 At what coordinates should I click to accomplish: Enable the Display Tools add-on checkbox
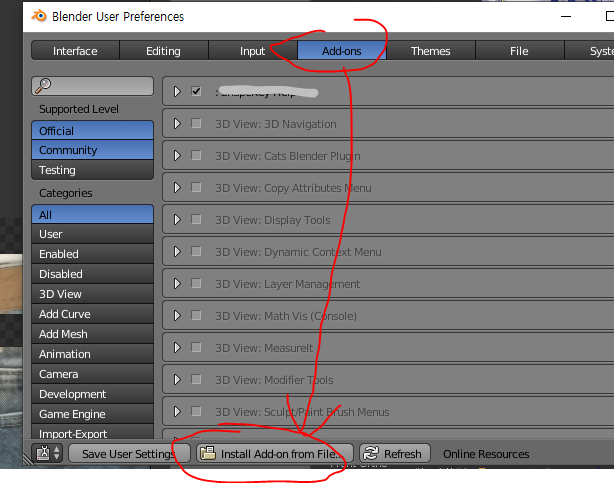(196, 219)
